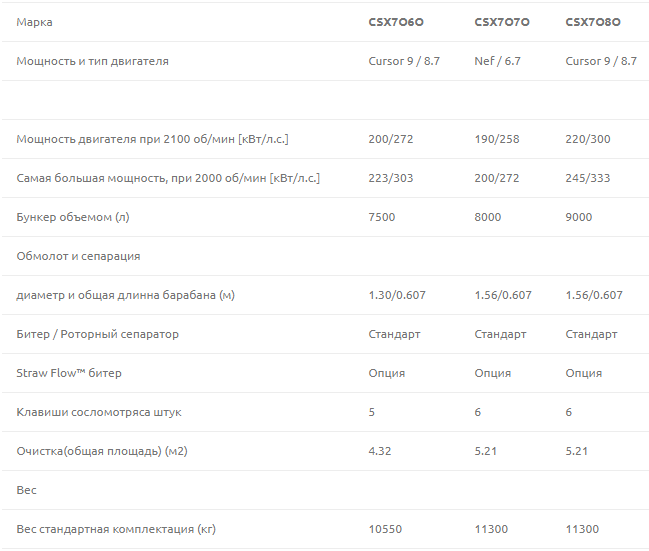Click the 190/258 power cell

[x=497, y=139]
